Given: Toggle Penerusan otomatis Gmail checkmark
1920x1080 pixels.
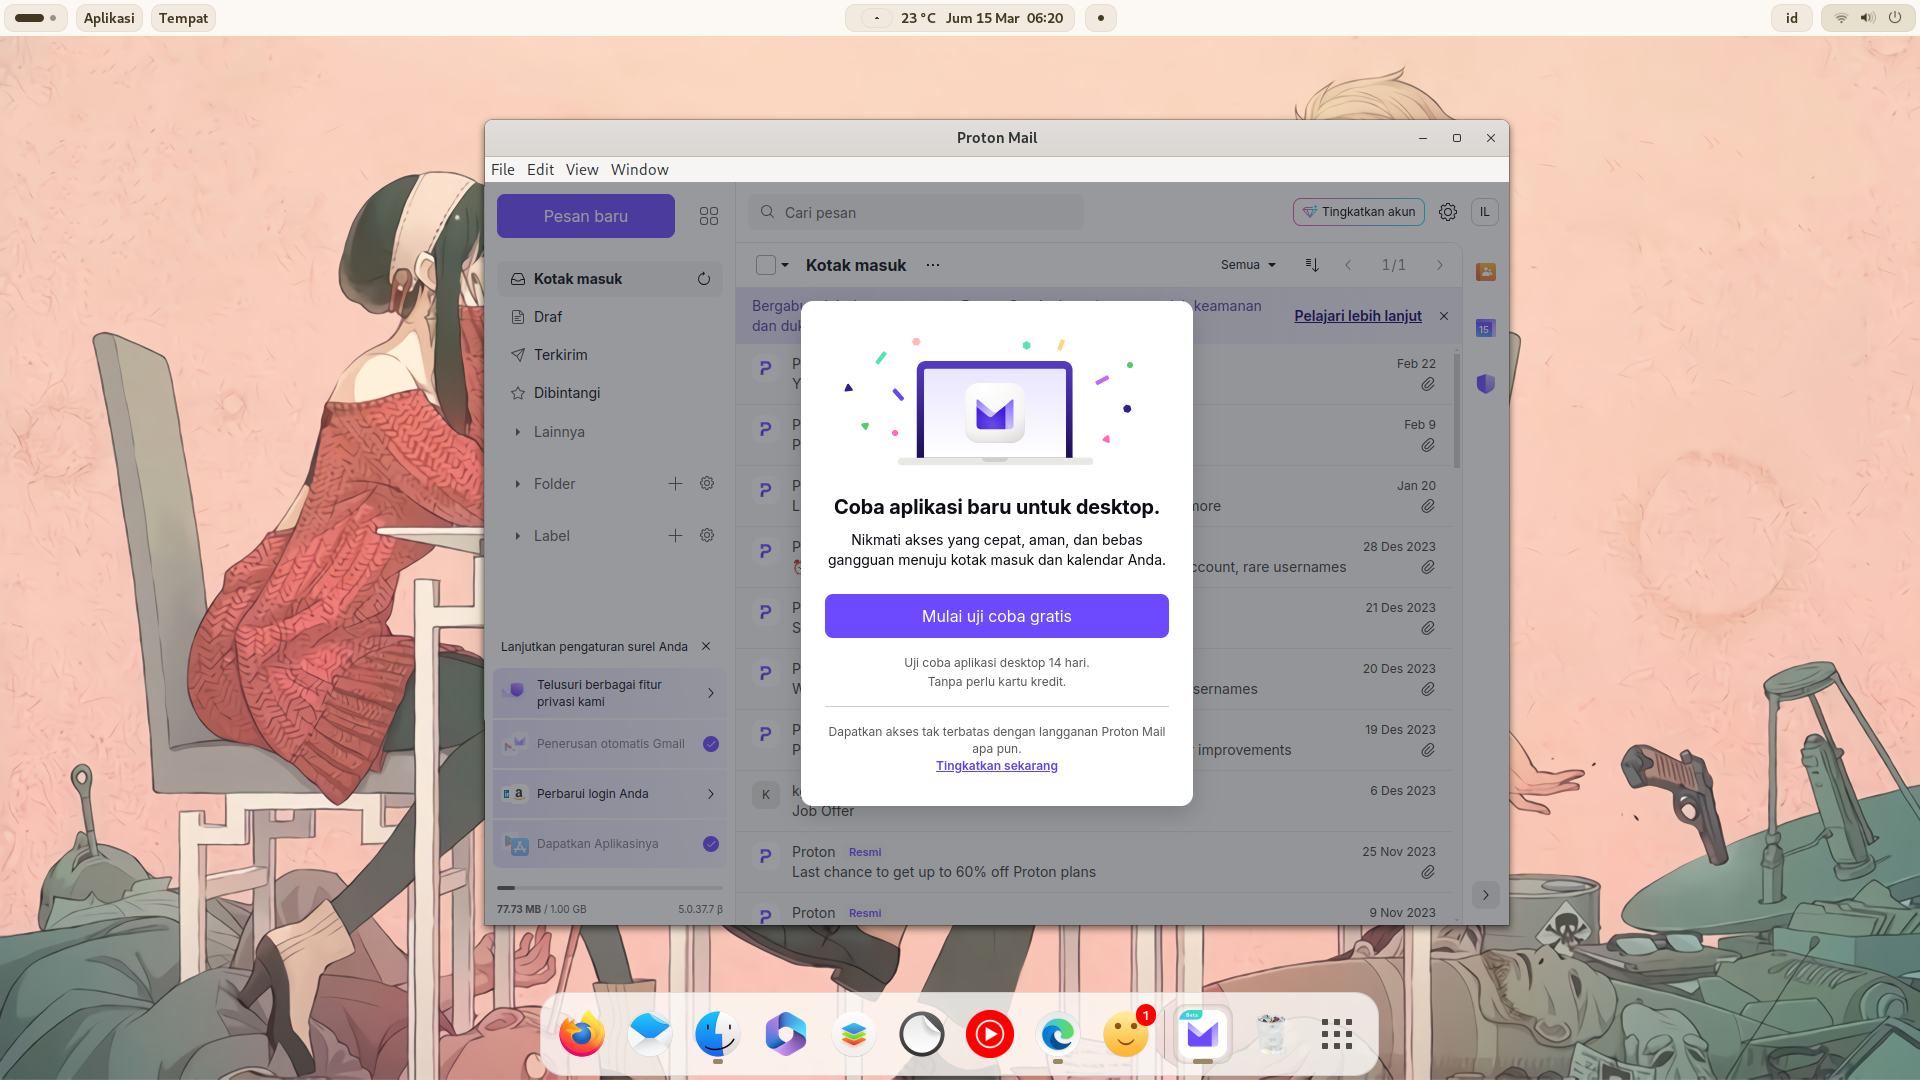Looking at the screenshot, I should (711, 744).
